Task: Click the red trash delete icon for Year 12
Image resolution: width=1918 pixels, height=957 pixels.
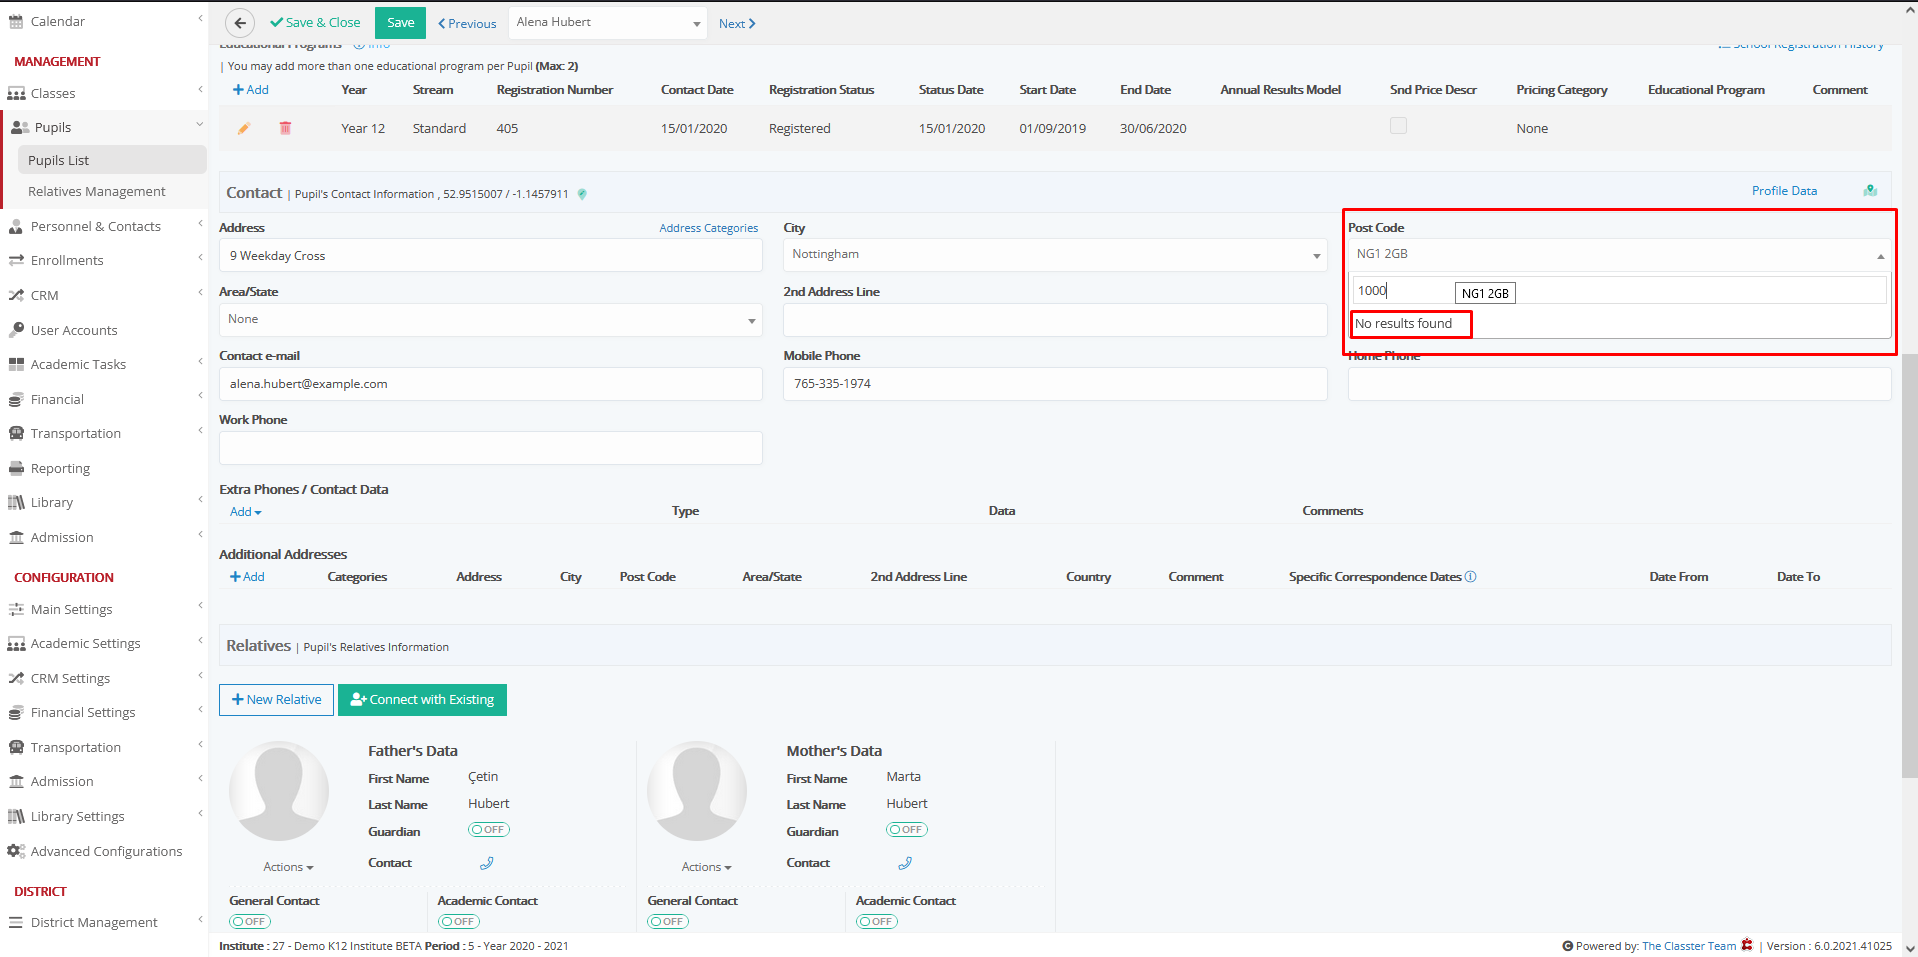Action: coord(285,128)
